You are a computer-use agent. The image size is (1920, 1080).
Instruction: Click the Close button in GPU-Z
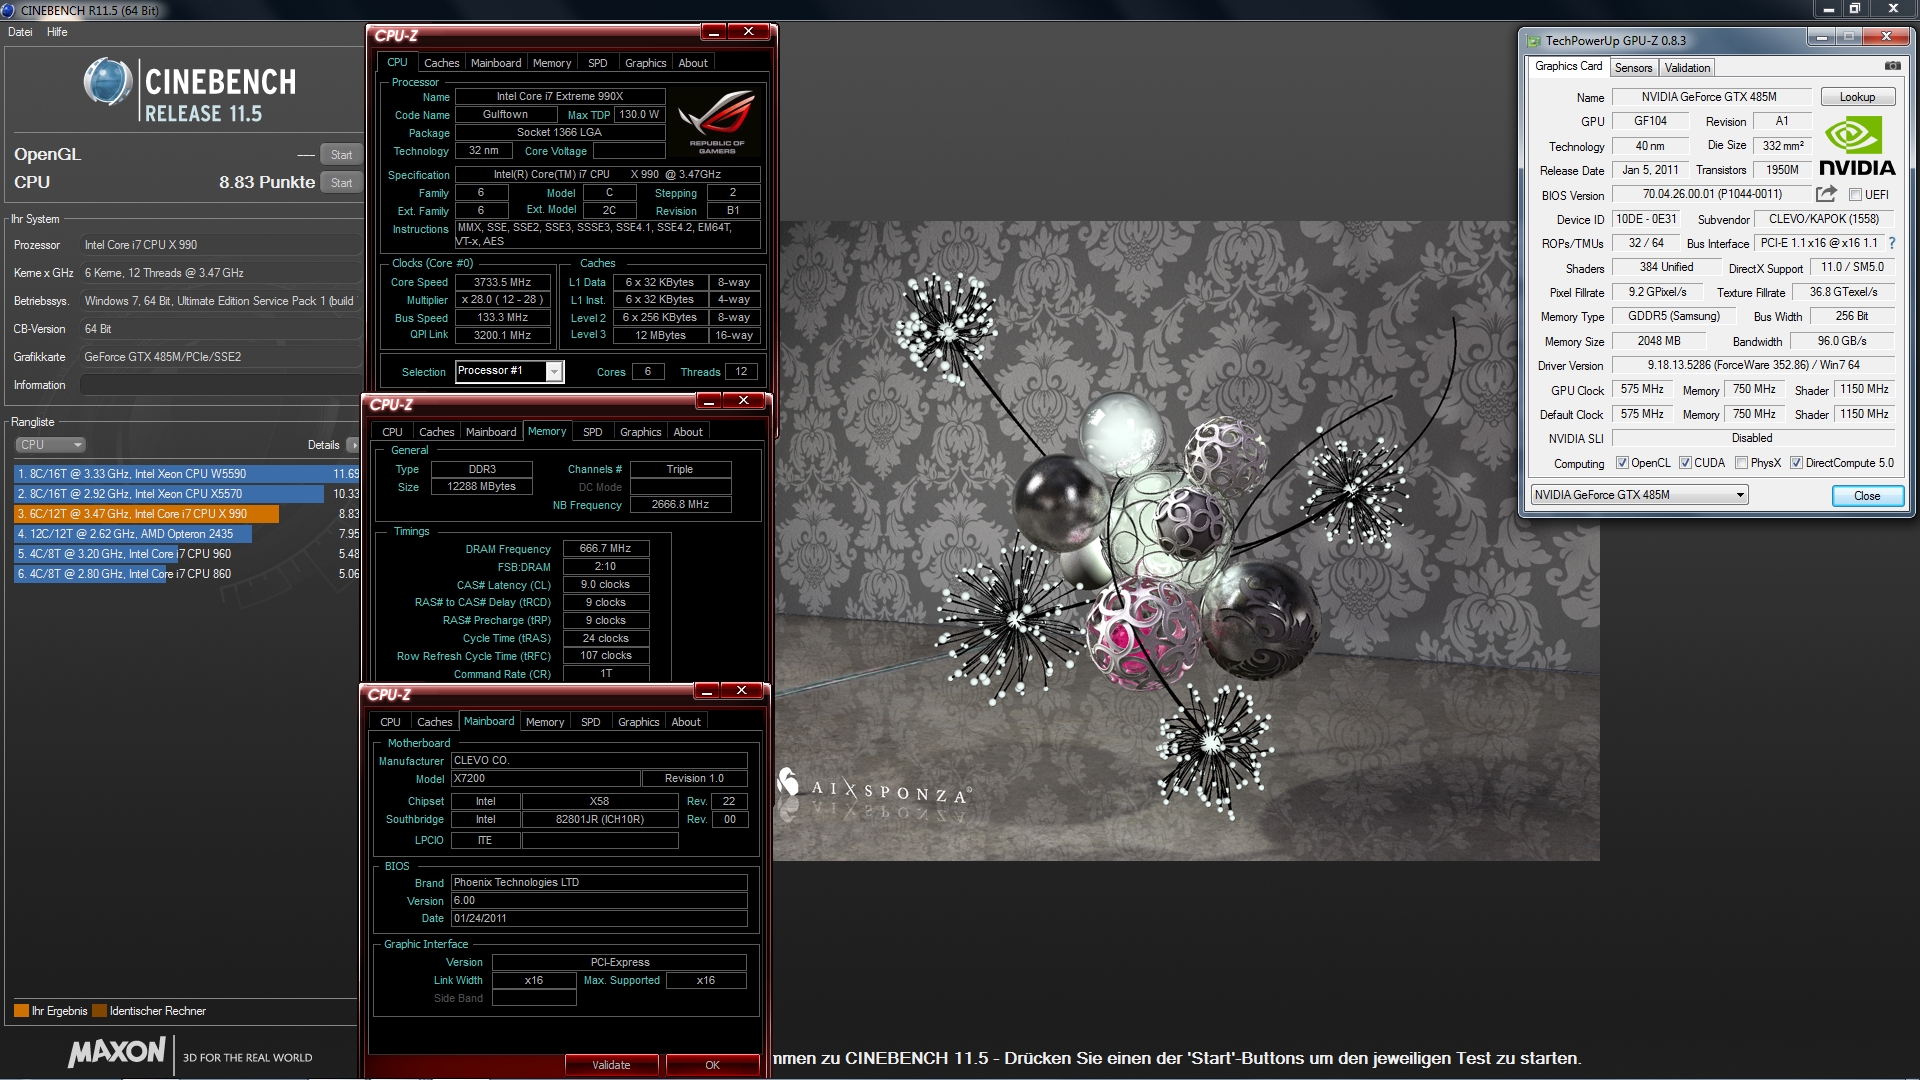point(1866,496)
